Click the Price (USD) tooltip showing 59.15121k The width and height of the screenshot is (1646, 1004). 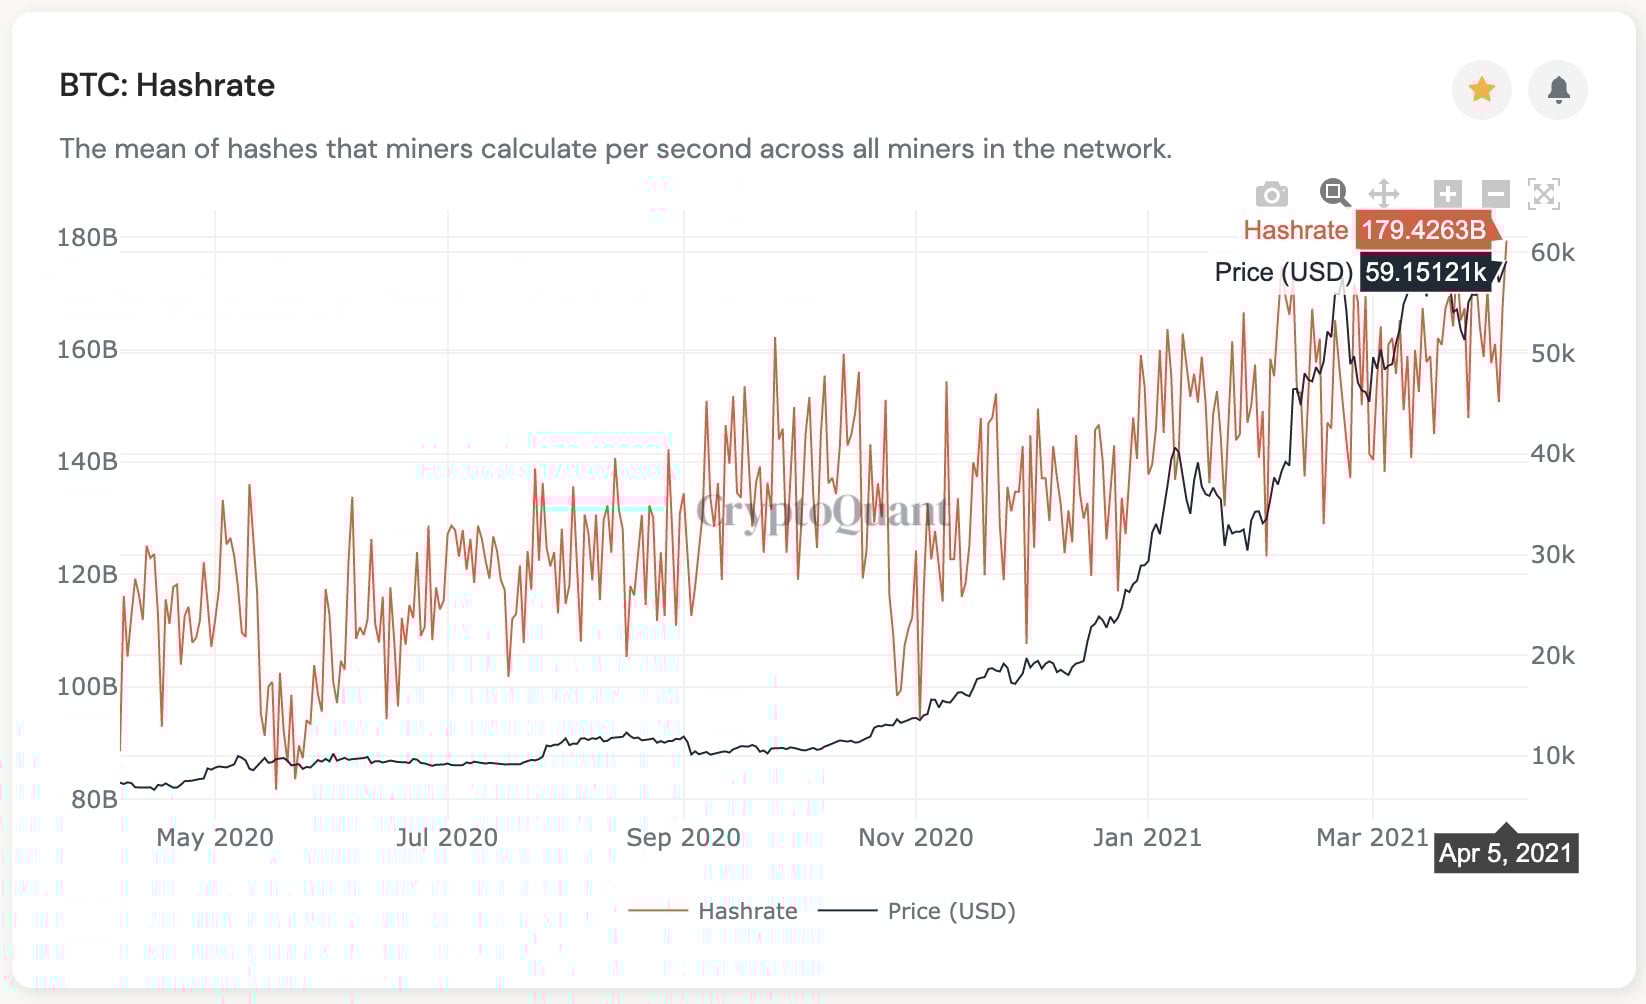(x=1424, y=271)
